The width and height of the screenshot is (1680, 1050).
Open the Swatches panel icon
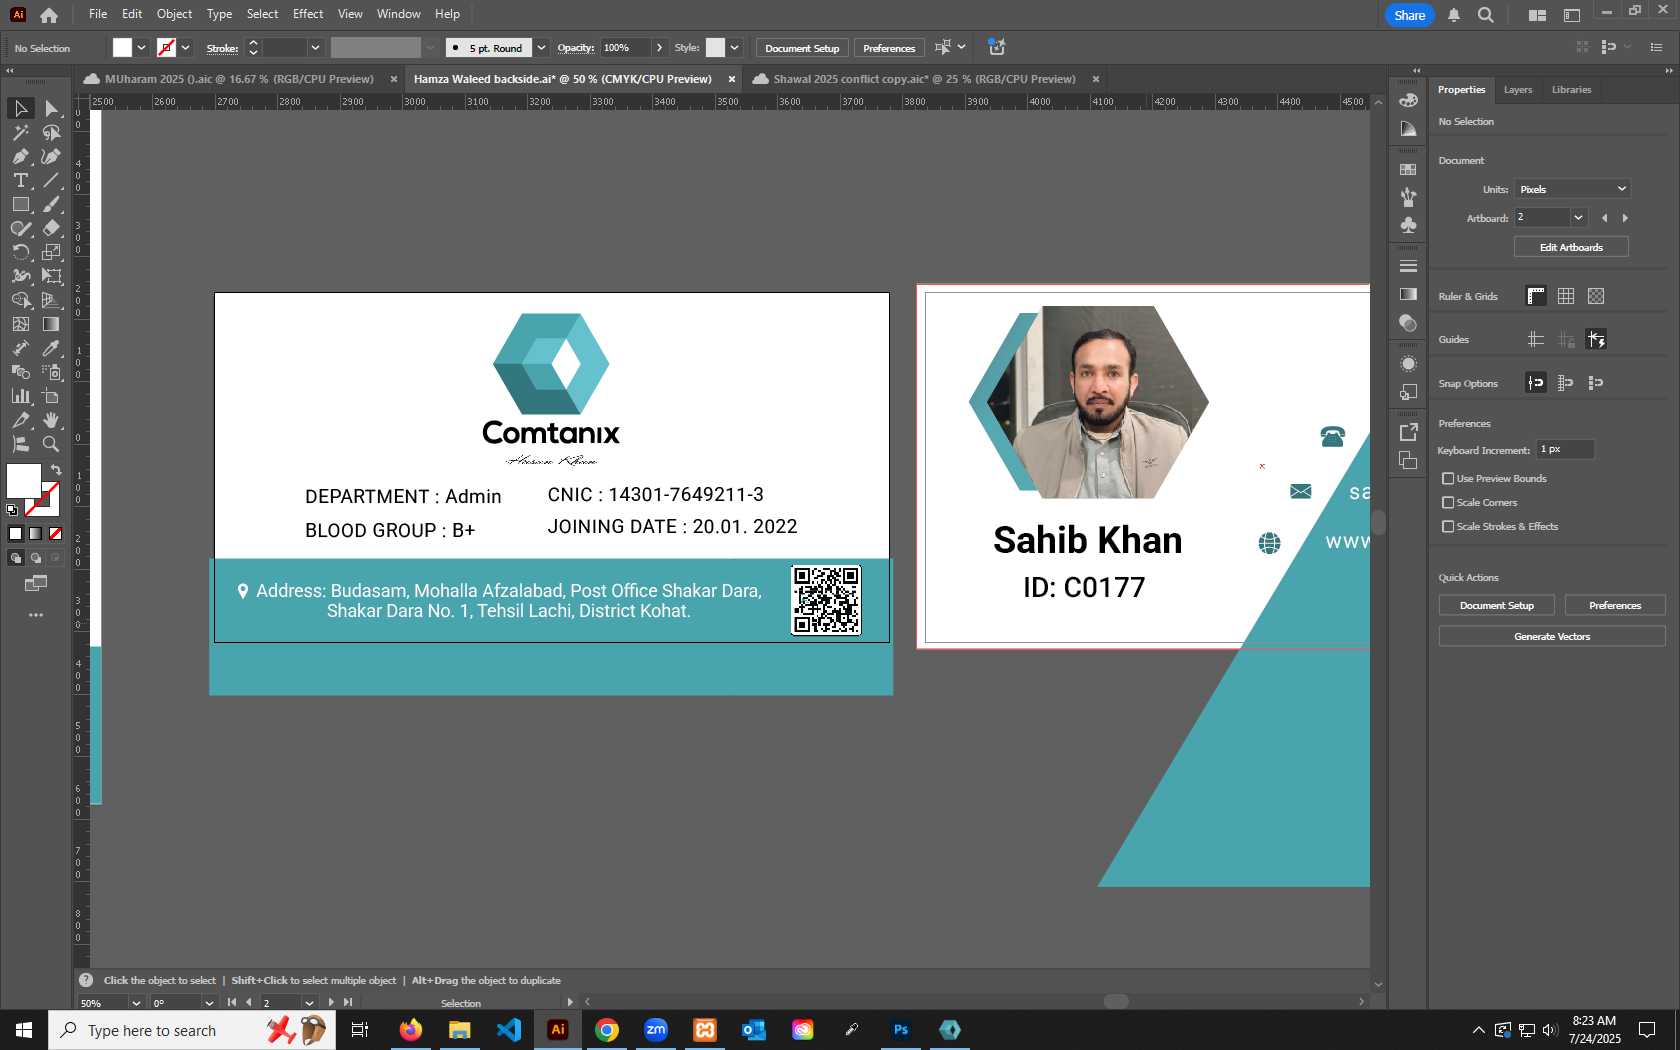click(x=1408, y=169)
